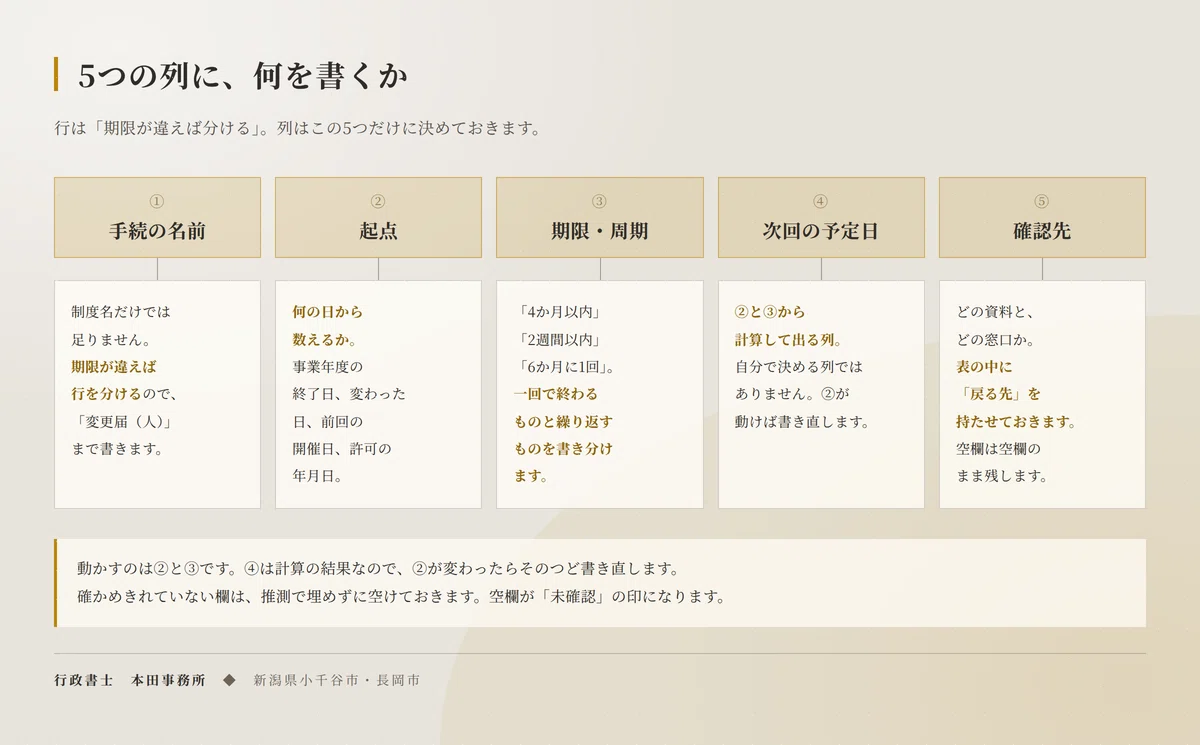Screen dimensions: 1200x745
Task: Select the note line starting 「動かすのは②と③です」
Action: [x=378, y=569]
